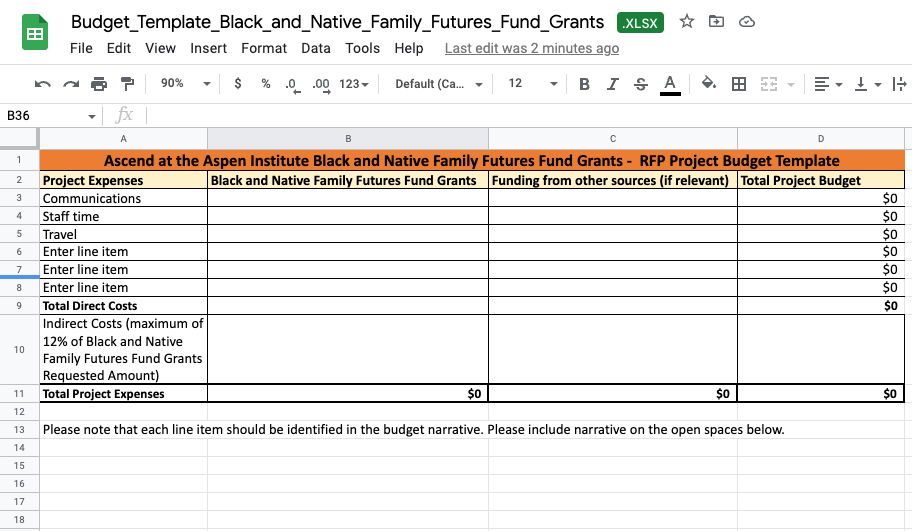Expand the name box B36 dropdown
The width and height of the screenshot is (912, 531).
[x=91, y=116]
